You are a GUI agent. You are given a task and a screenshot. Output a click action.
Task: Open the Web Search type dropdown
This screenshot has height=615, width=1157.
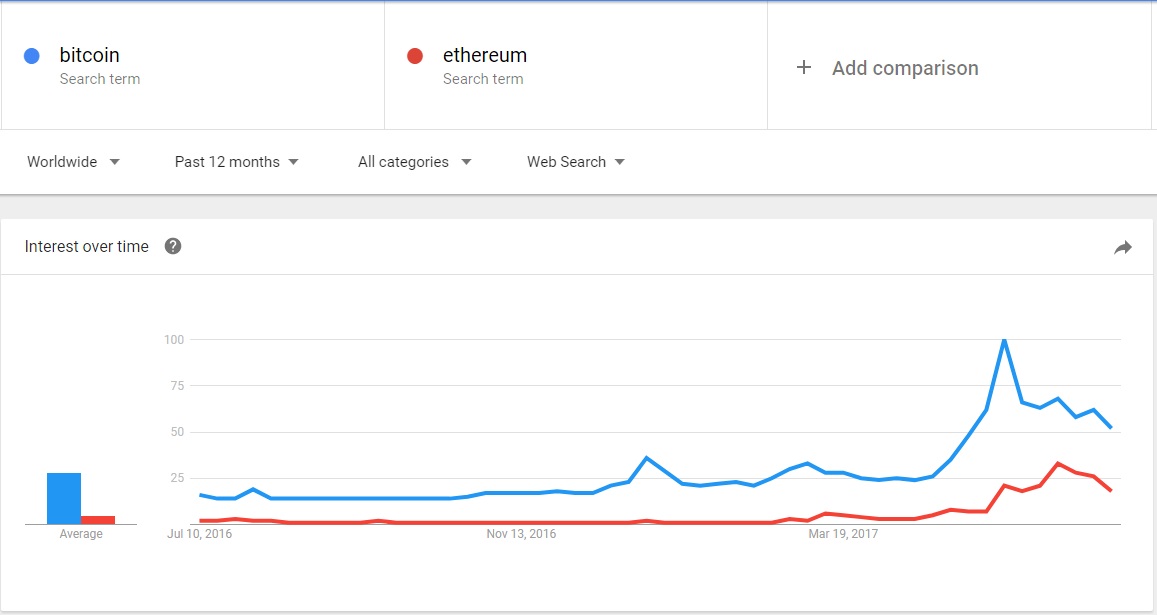576,162
